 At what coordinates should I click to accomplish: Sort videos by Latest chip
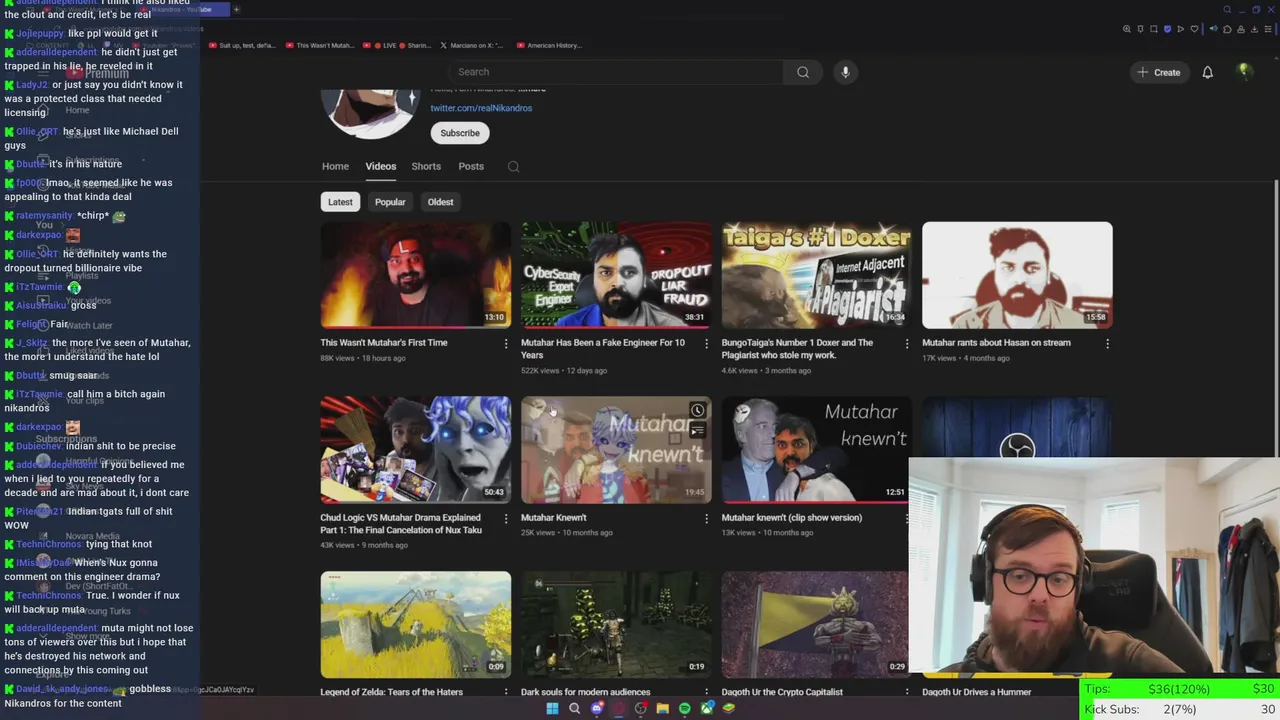[x=340, y=202]
